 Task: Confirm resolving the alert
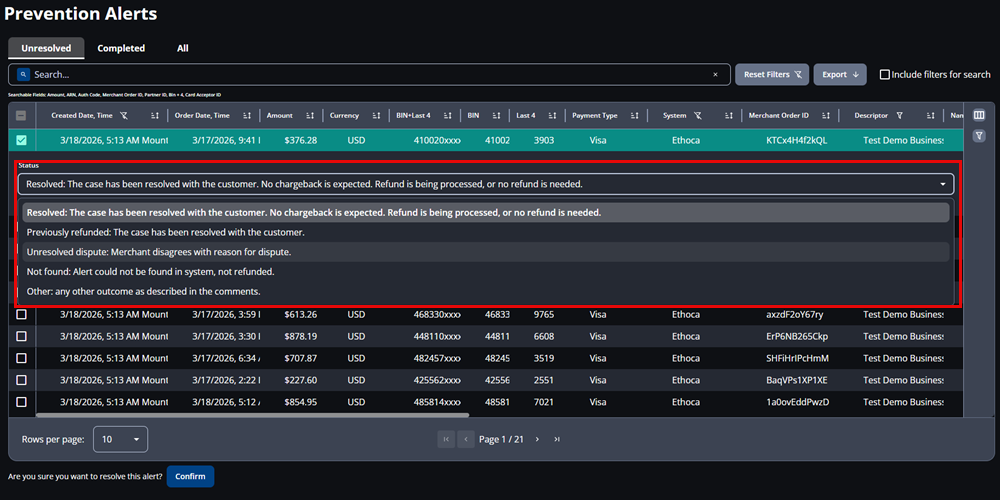pos(190,476)
